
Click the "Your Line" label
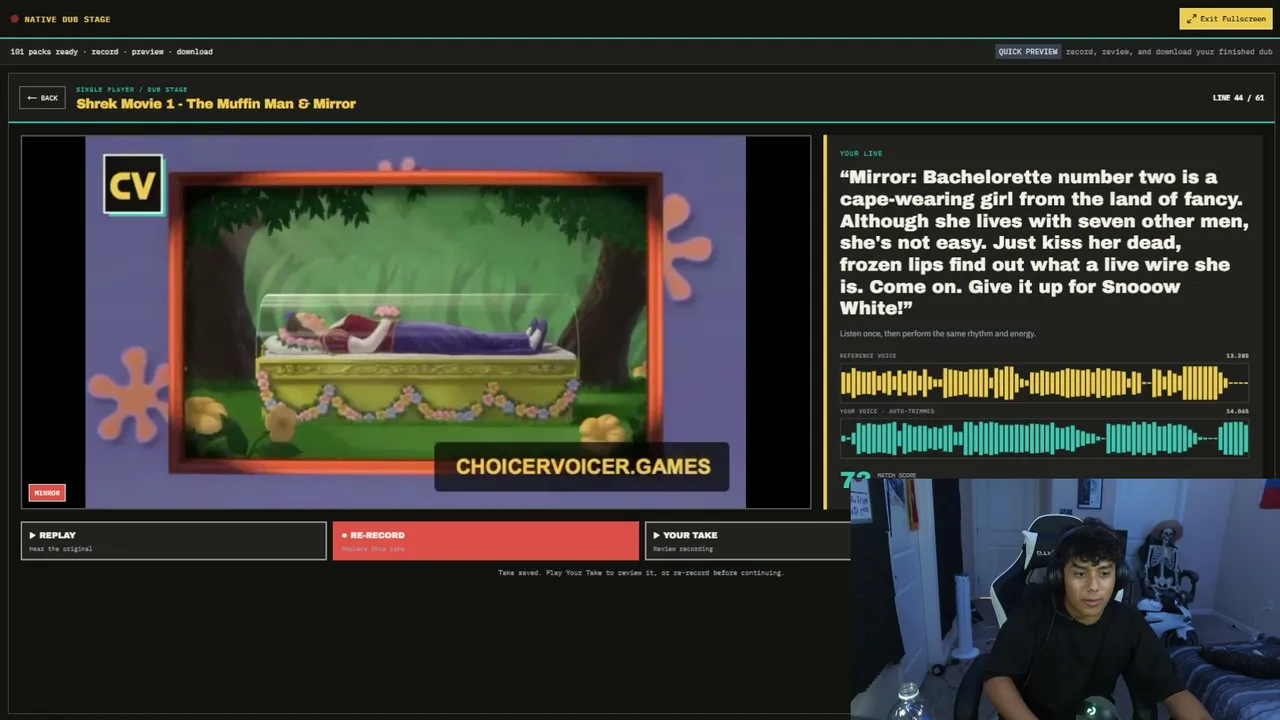pos(861,153)
